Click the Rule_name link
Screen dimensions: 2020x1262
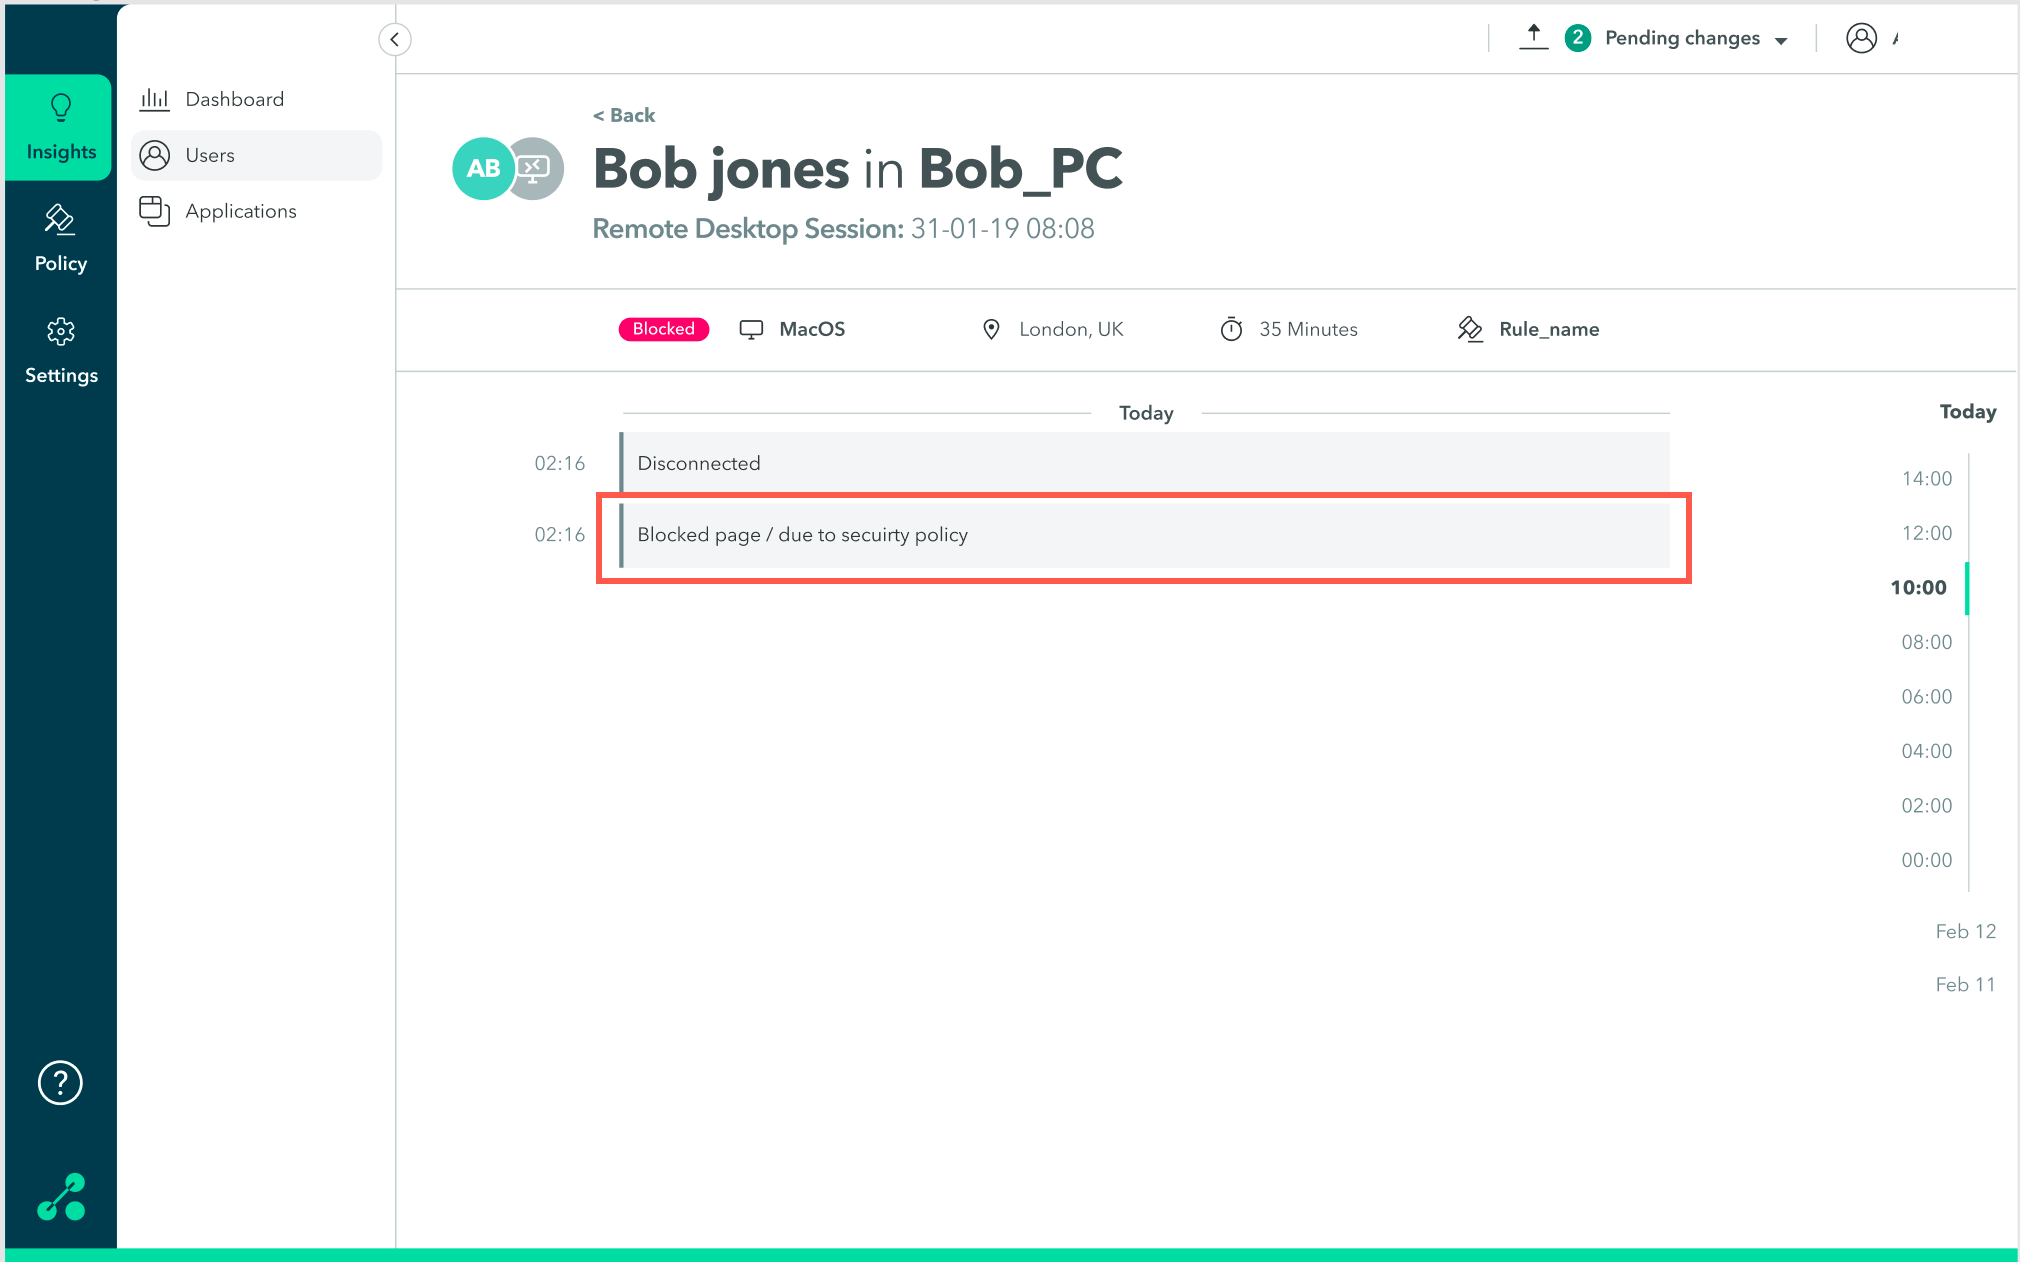[1548, 329]
